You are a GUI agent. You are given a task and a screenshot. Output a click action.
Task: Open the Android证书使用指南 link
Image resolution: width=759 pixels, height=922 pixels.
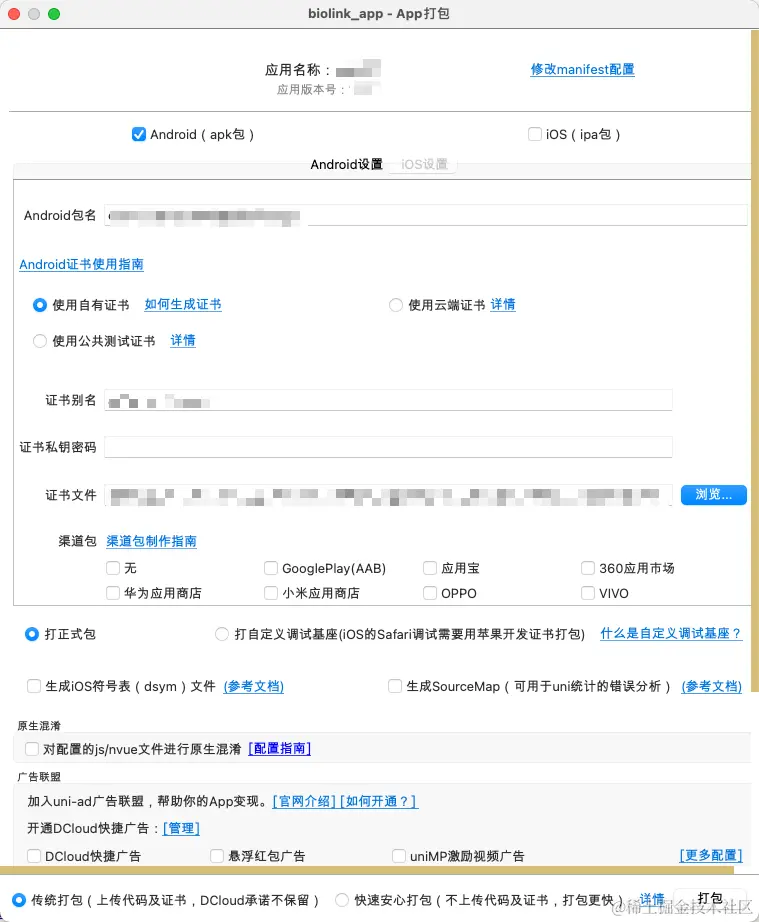(x=81, y=264)
